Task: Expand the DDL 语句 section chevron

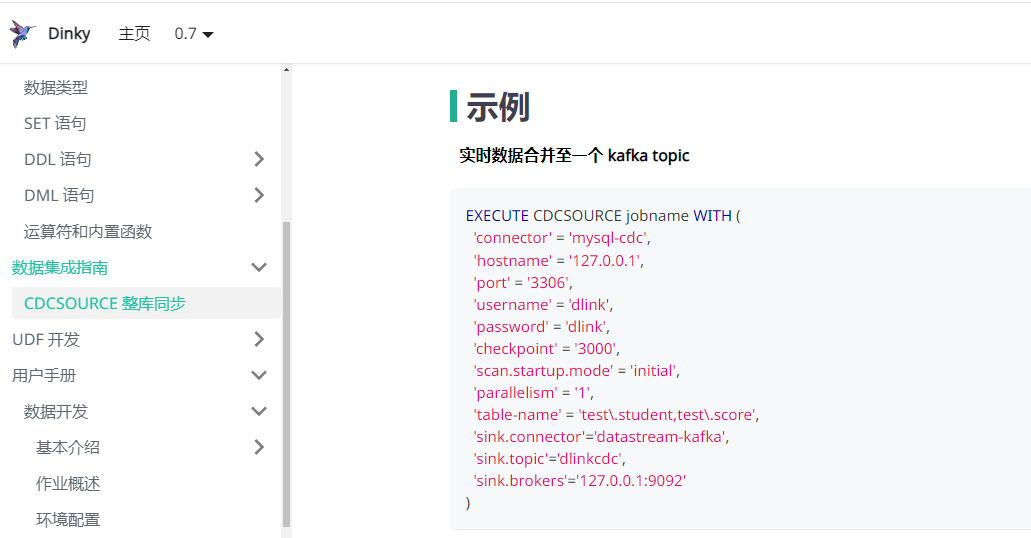Action: [x=259, y=159]
